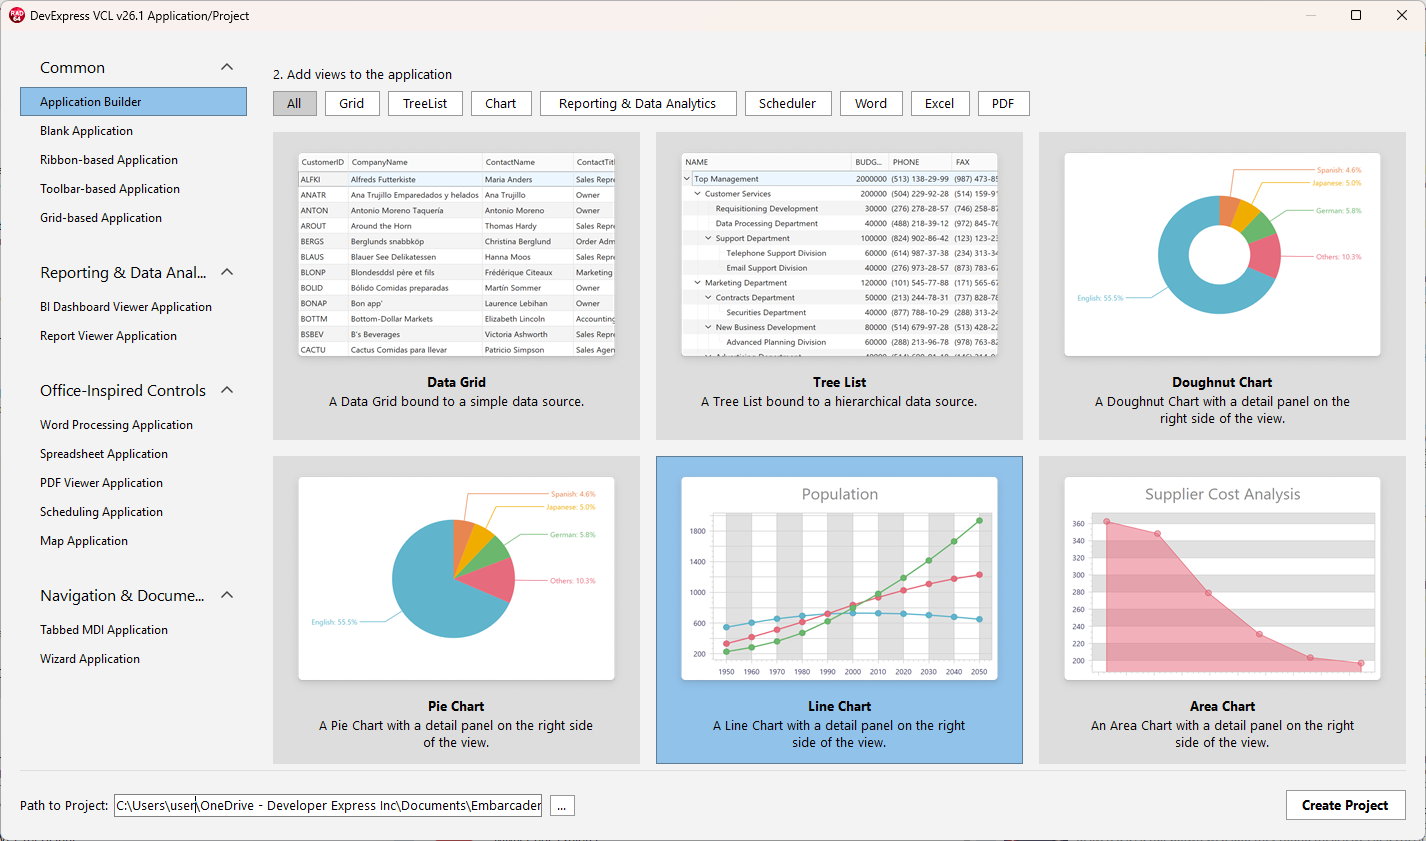
Task: Choose Blank Application template
Action: tap(86, 131)
